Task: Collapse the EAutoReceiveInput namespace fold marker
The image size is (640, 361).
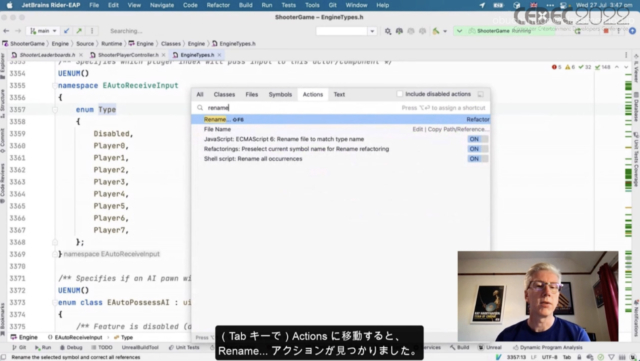Action: [55, 85]
